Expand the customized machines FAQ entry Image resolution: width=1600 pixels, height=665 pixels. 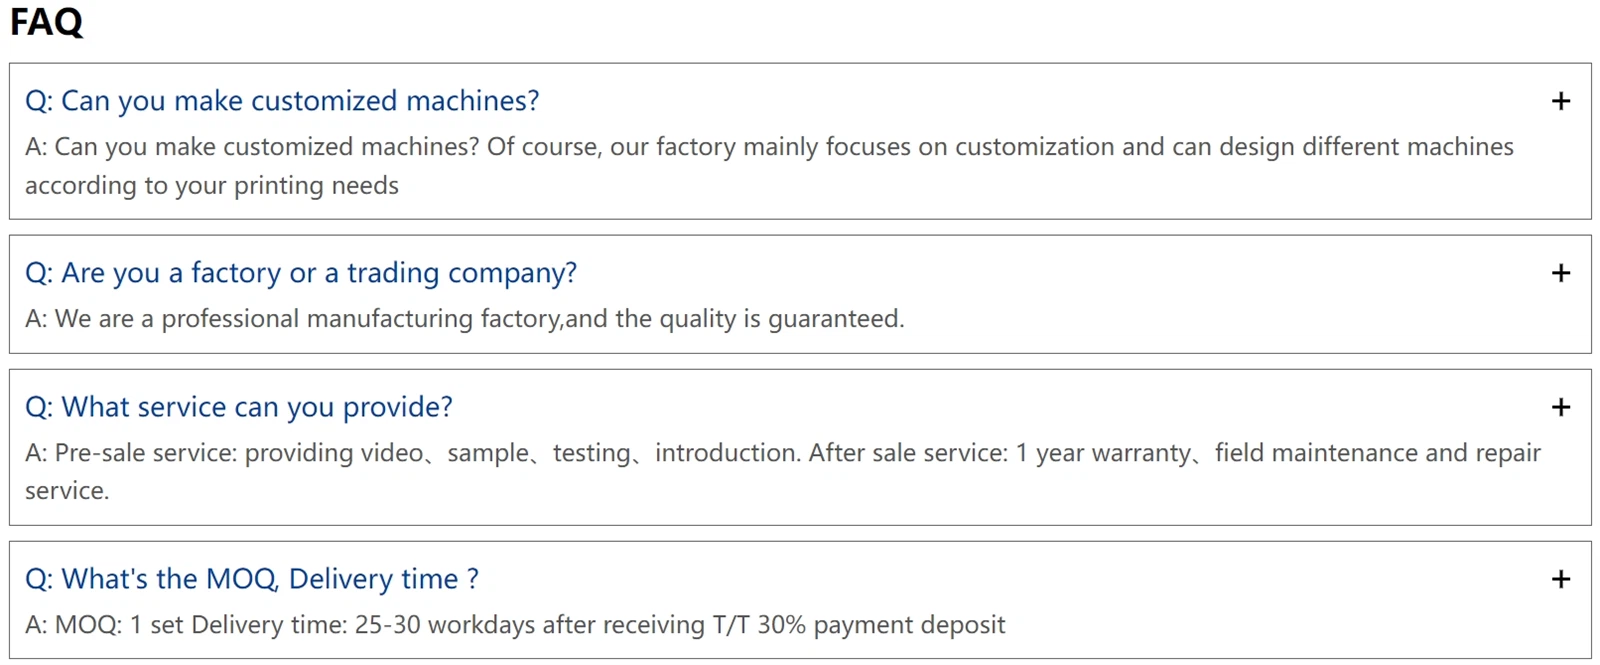tap(1558, 101)
